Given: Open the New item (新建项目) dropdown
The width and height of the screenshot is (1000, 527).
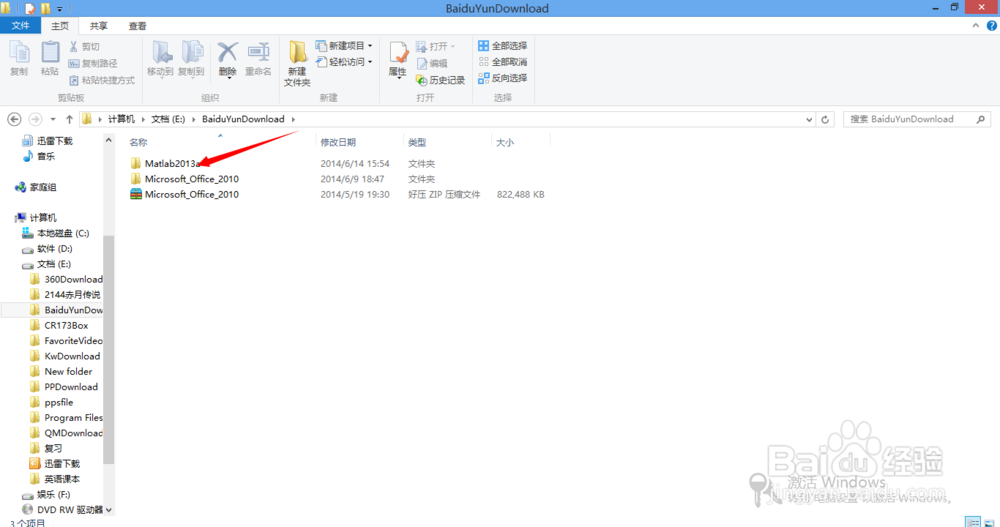Looking at the screenshot, I should point(344,46).
